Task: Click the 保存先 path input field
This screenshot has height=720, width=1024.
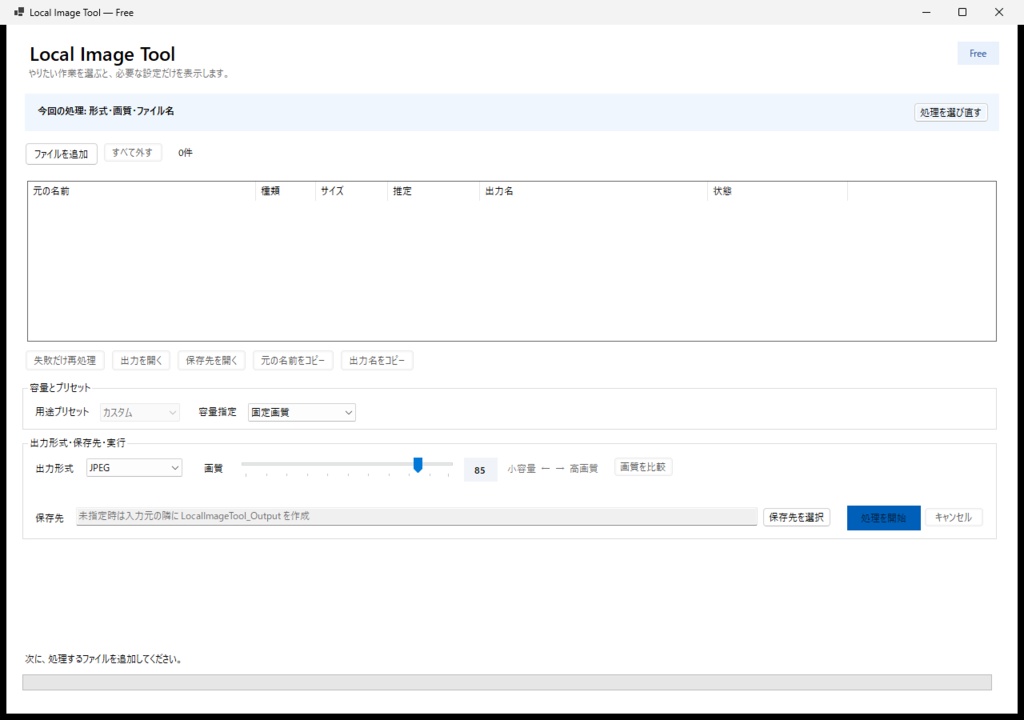Action: pyautogui.click(x=417, y=516)
